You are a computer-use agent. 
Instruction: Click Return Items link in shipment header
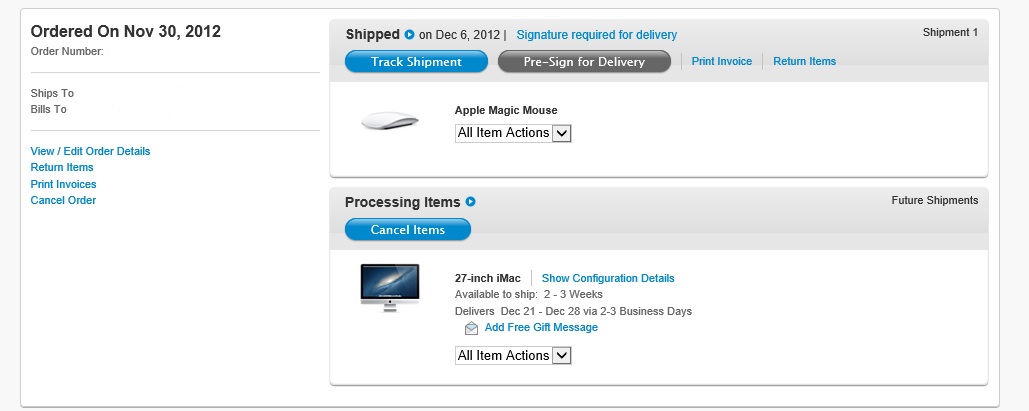tap(804, 61)
